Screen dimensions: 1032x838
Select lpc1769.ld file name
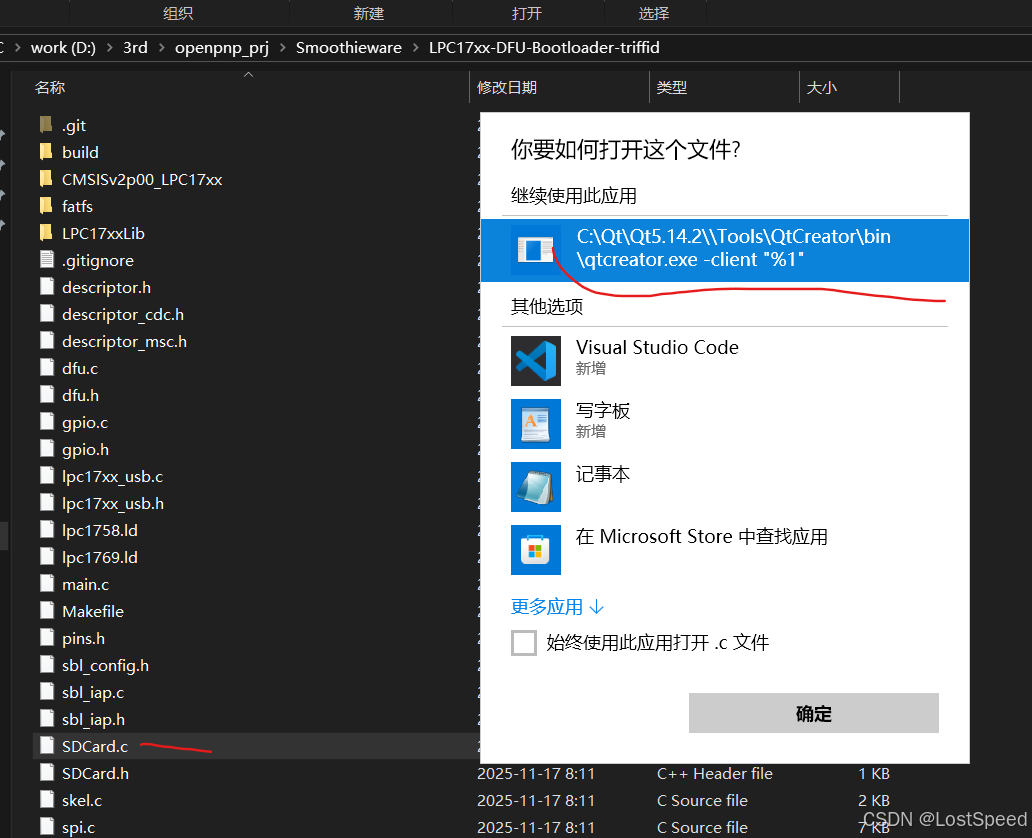click(100, 558)
